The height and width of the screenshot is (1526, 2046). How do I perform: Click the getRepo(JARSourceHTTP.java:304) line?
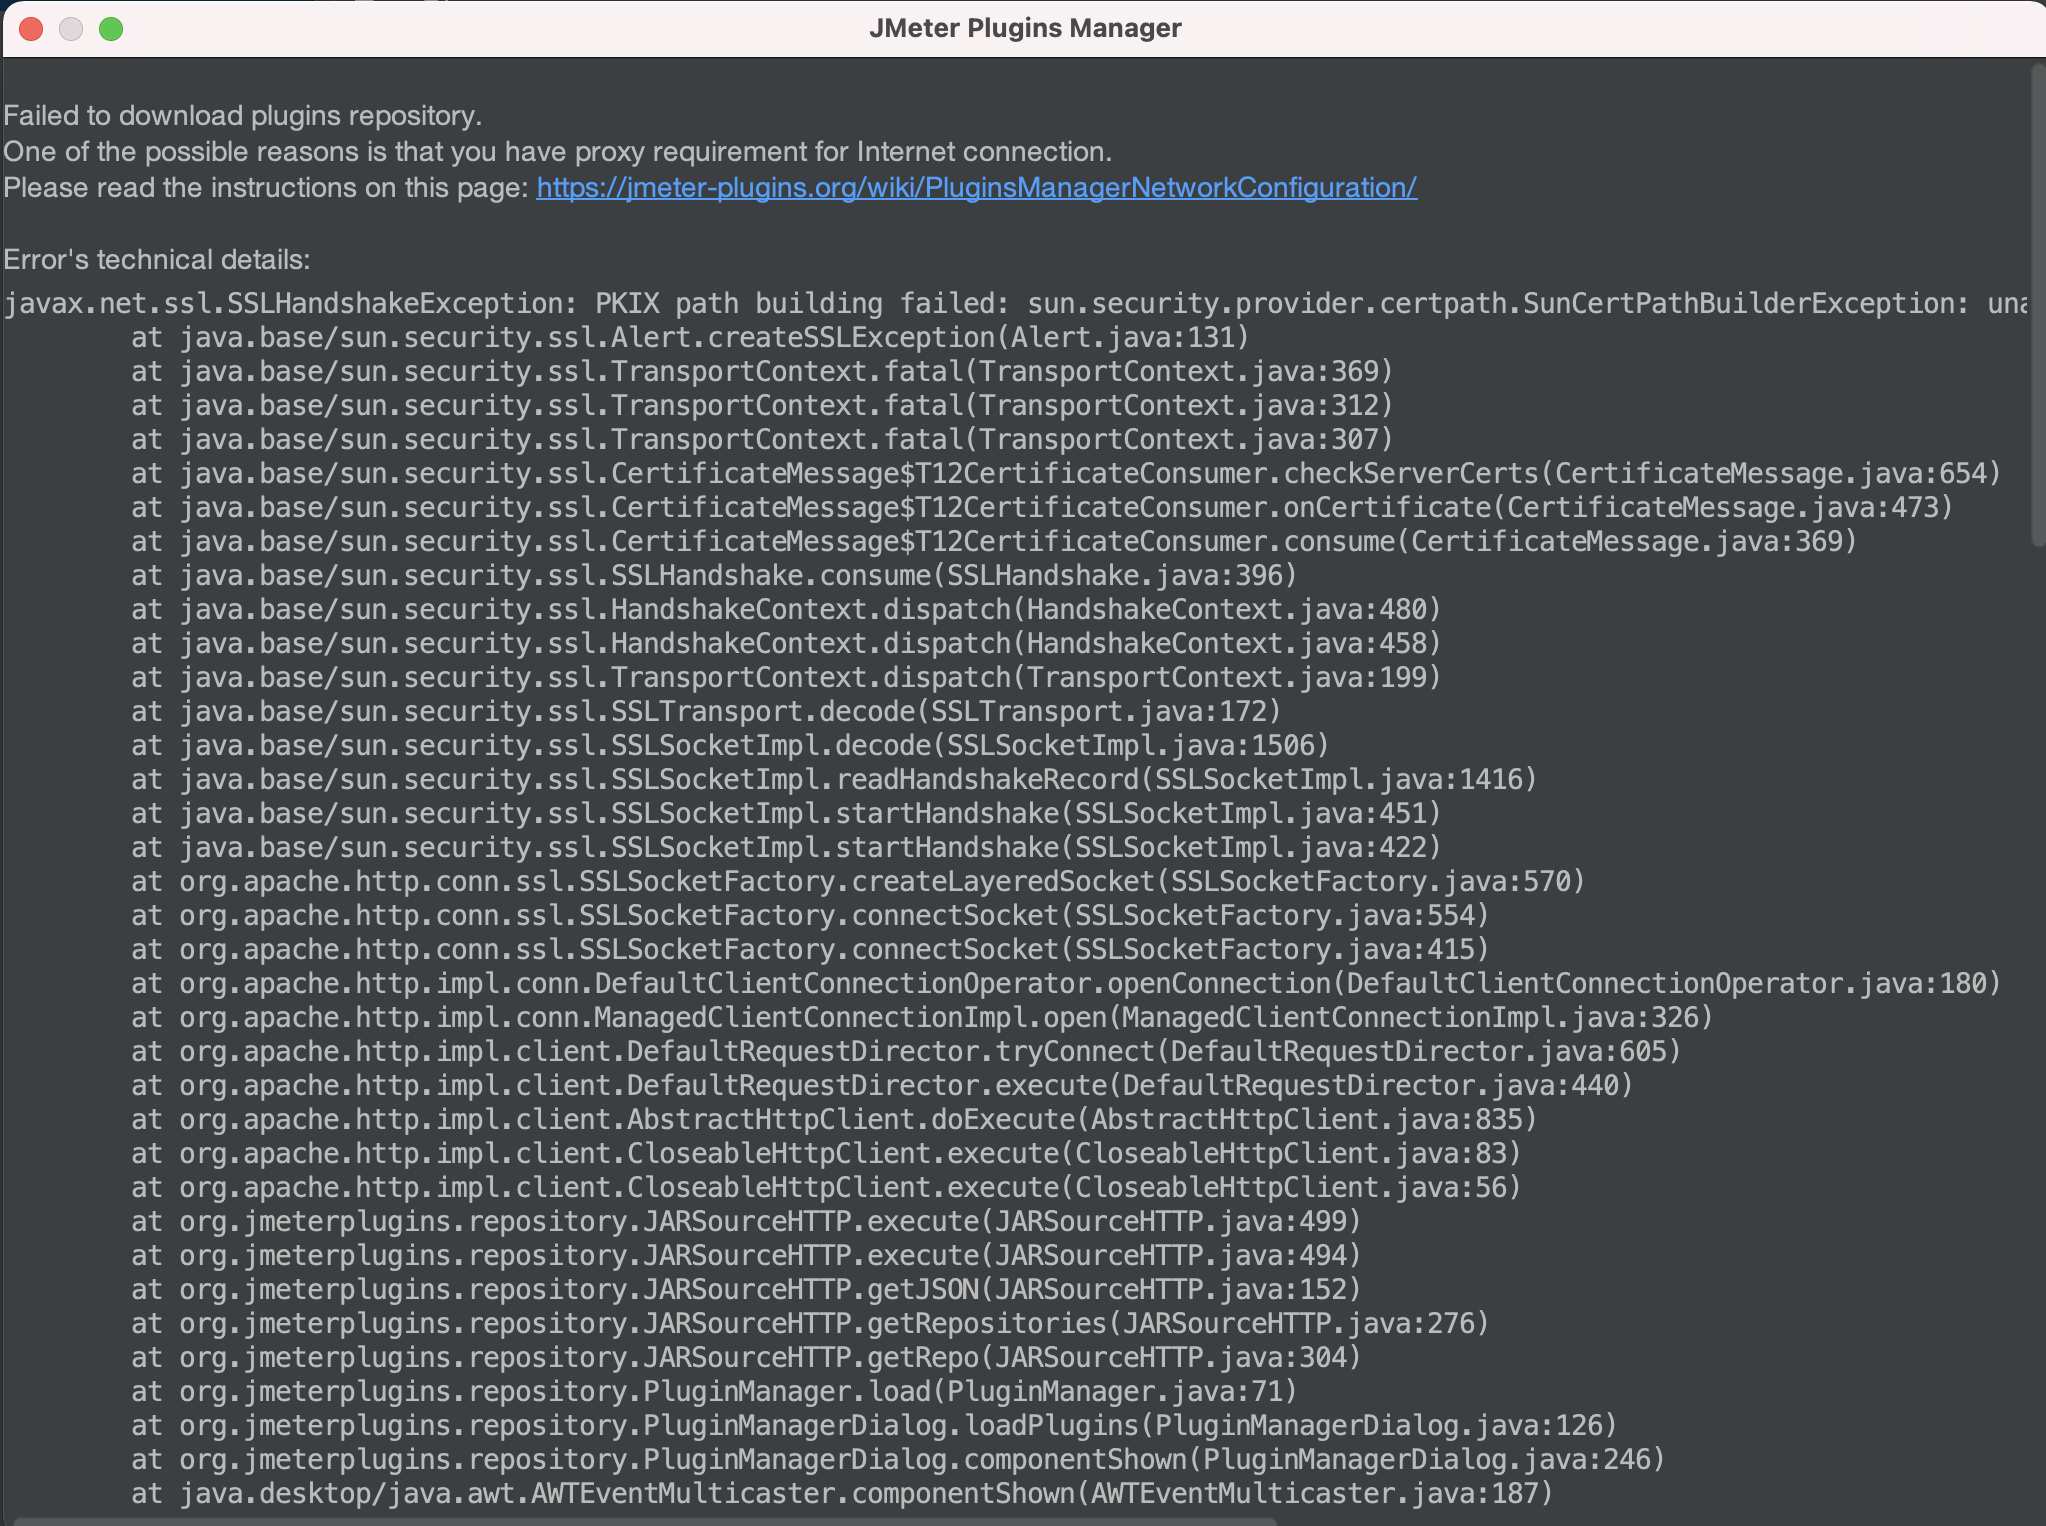click(x=746, y=1357)
